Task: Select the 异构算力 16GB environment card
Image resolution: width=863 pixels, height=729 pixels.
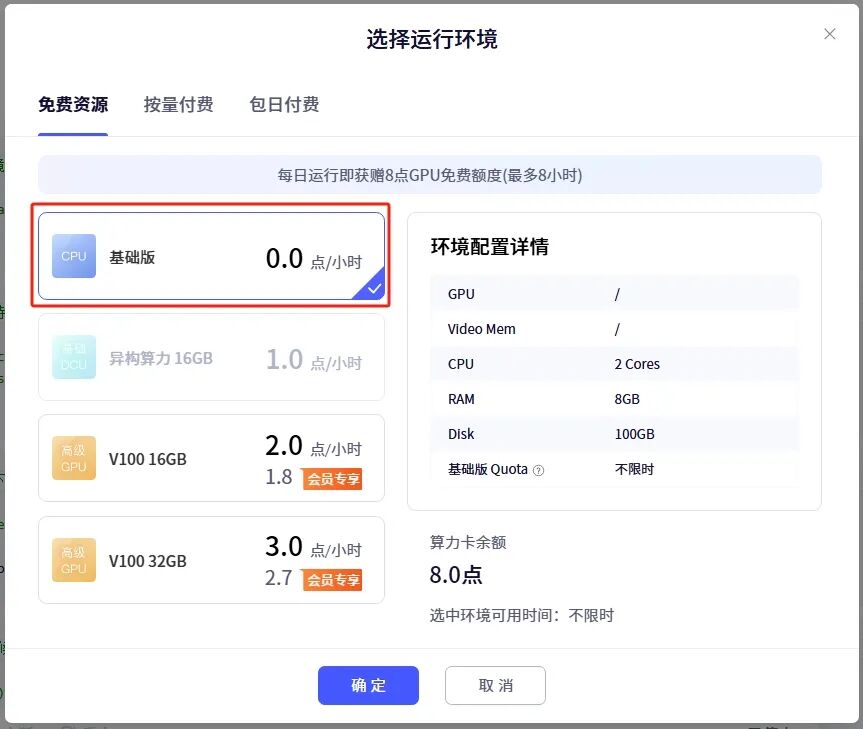Action: tap(211, 357)
